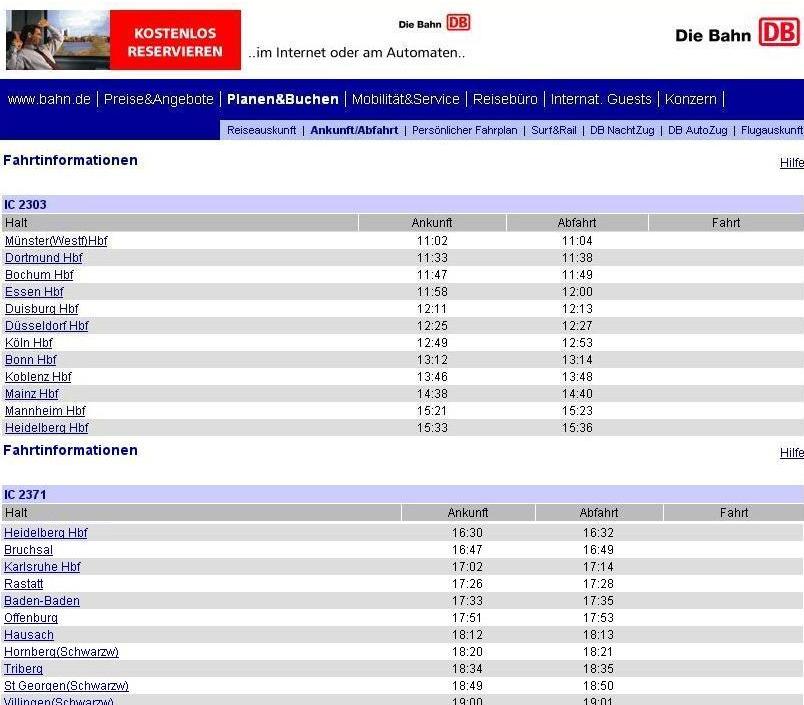Open Internat. Guests page

pyautogui.click(x=601, y=99)
